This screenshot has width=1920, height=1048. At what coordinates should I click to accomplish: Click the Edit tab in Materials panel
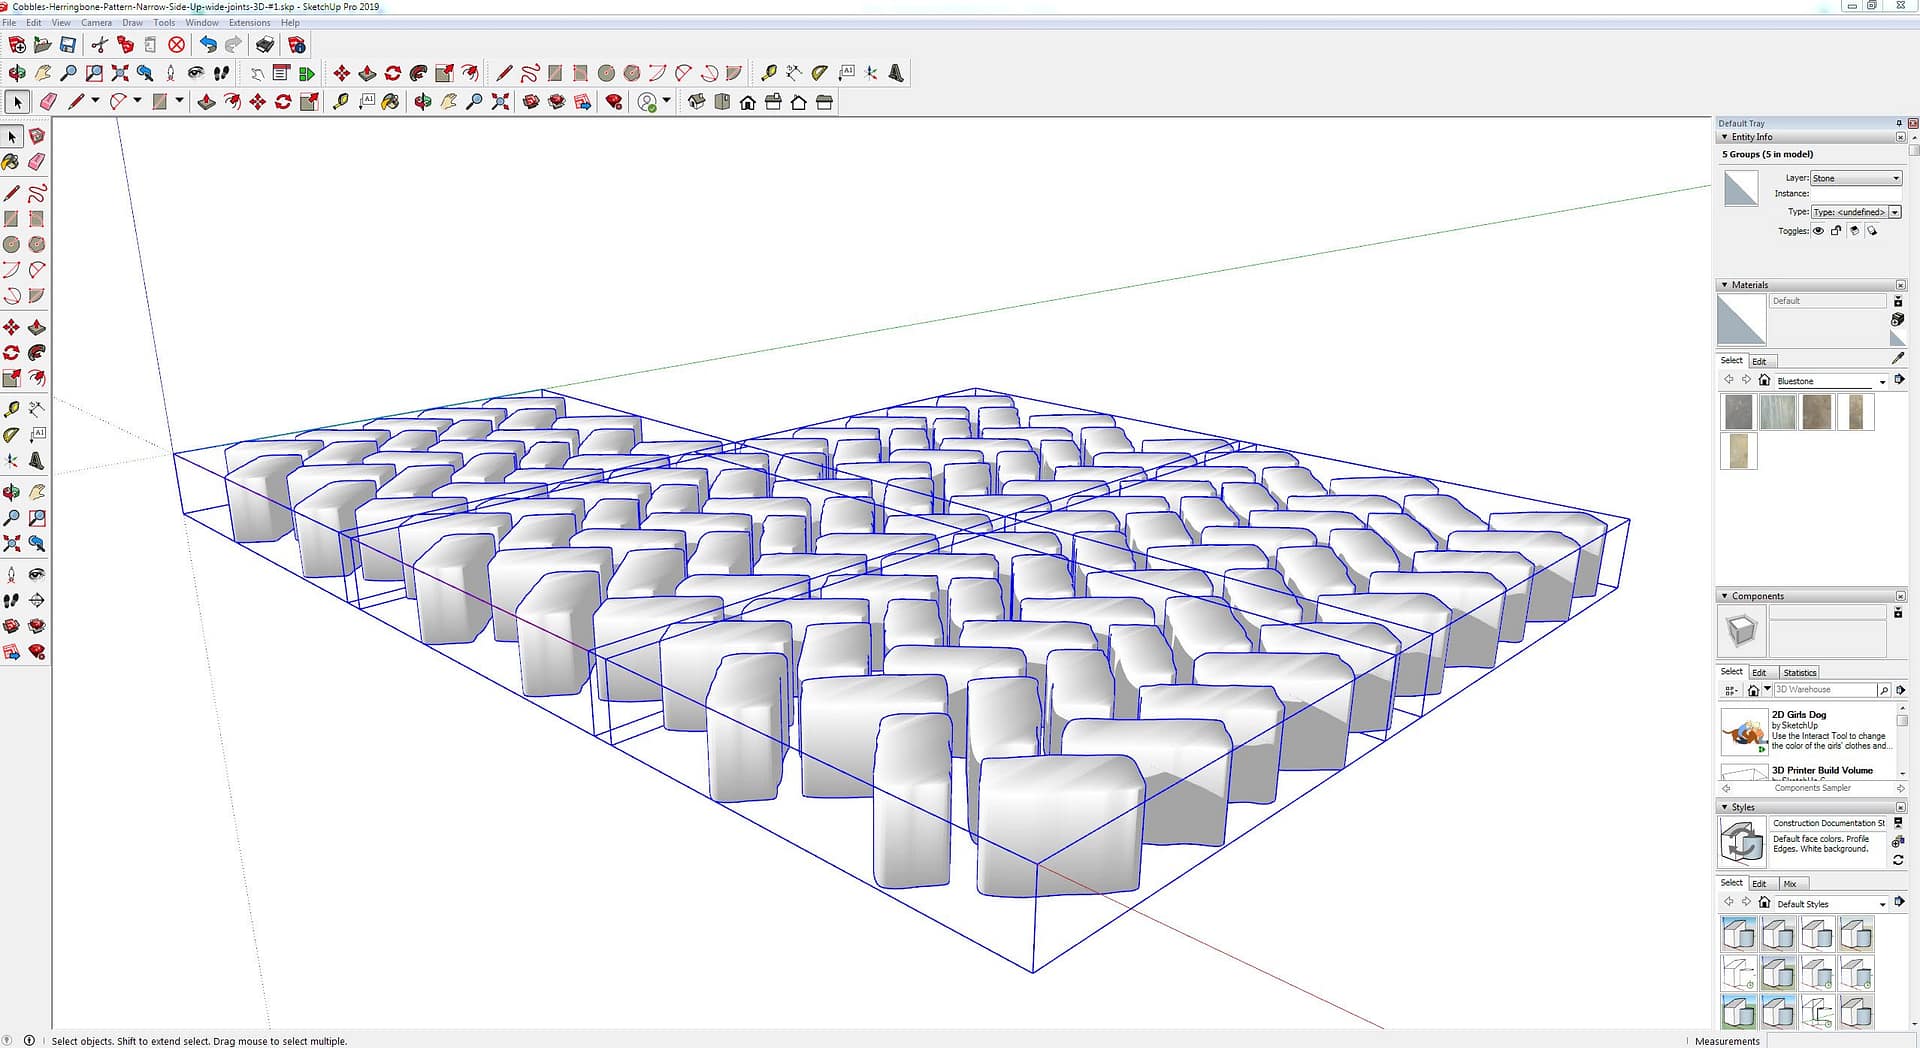(1759, 361)
